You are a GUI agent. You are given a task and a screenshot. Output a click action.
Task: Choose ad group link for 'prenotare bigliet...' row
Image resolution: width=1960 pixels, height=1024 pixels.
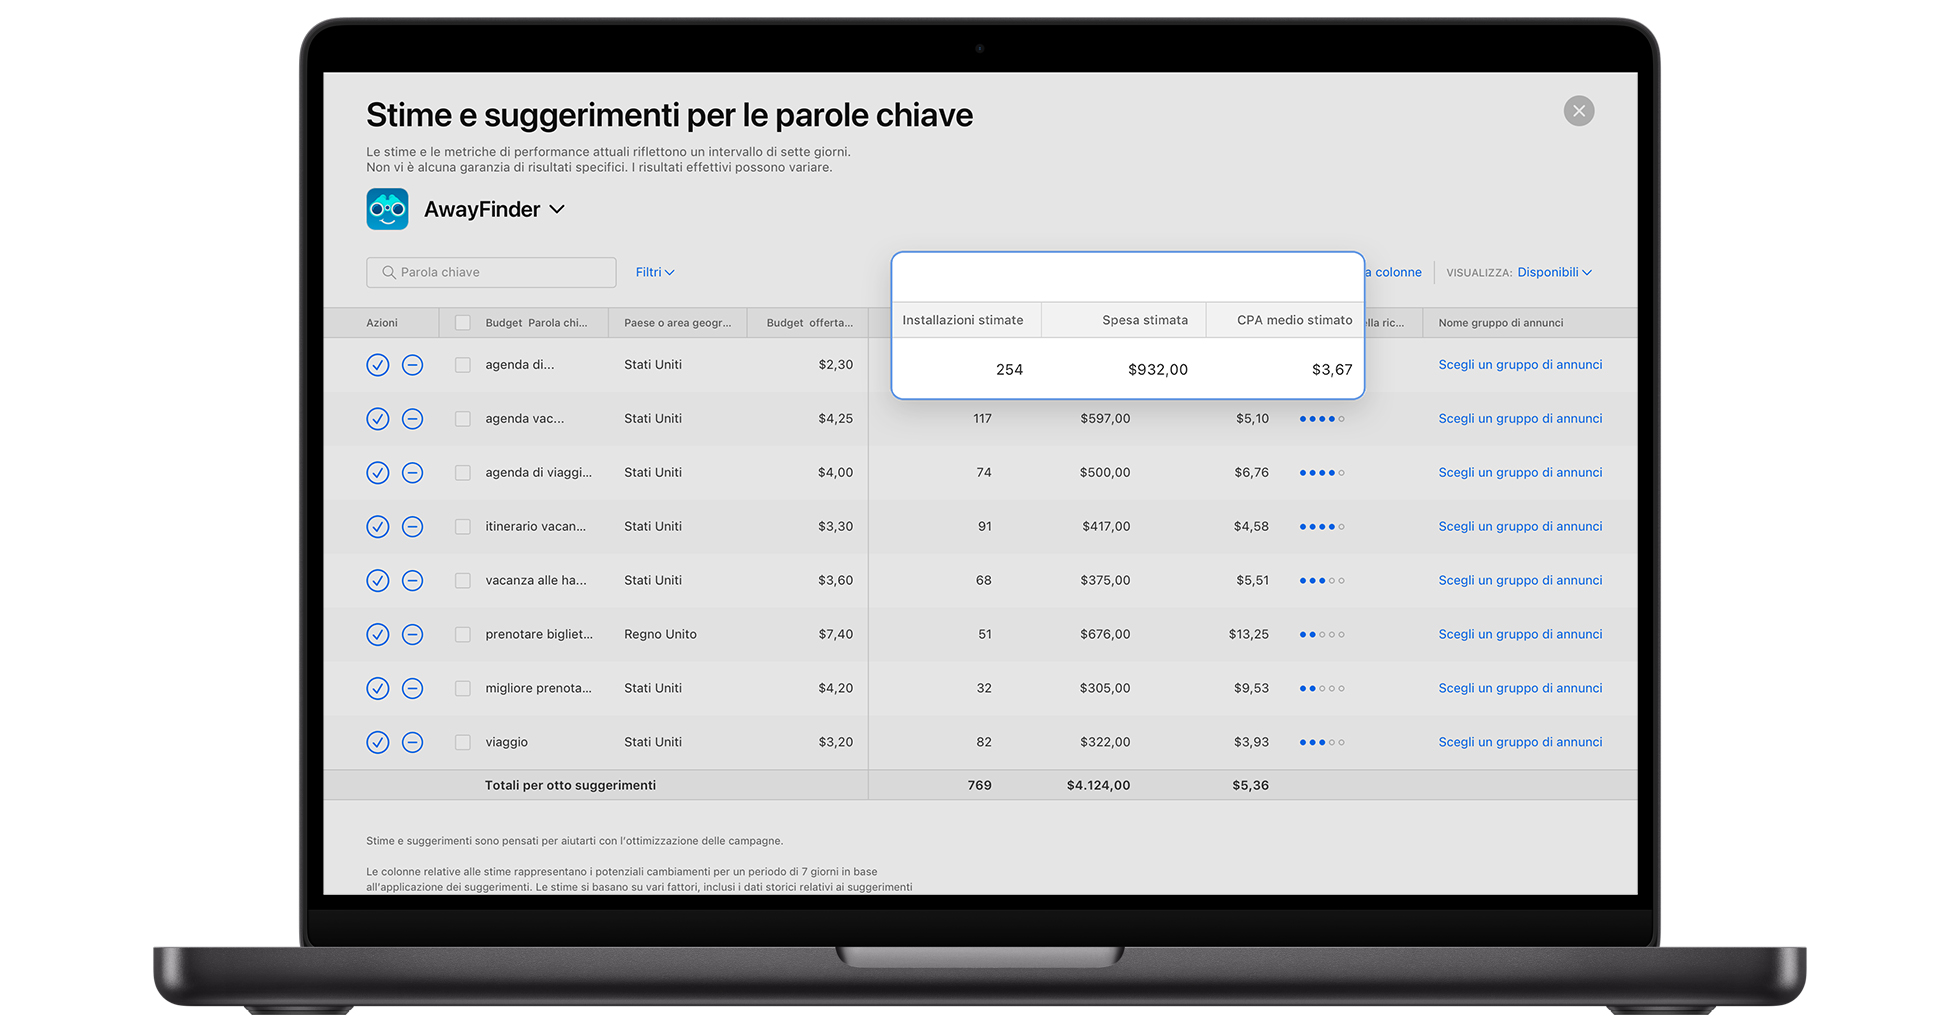[1520, 634]
